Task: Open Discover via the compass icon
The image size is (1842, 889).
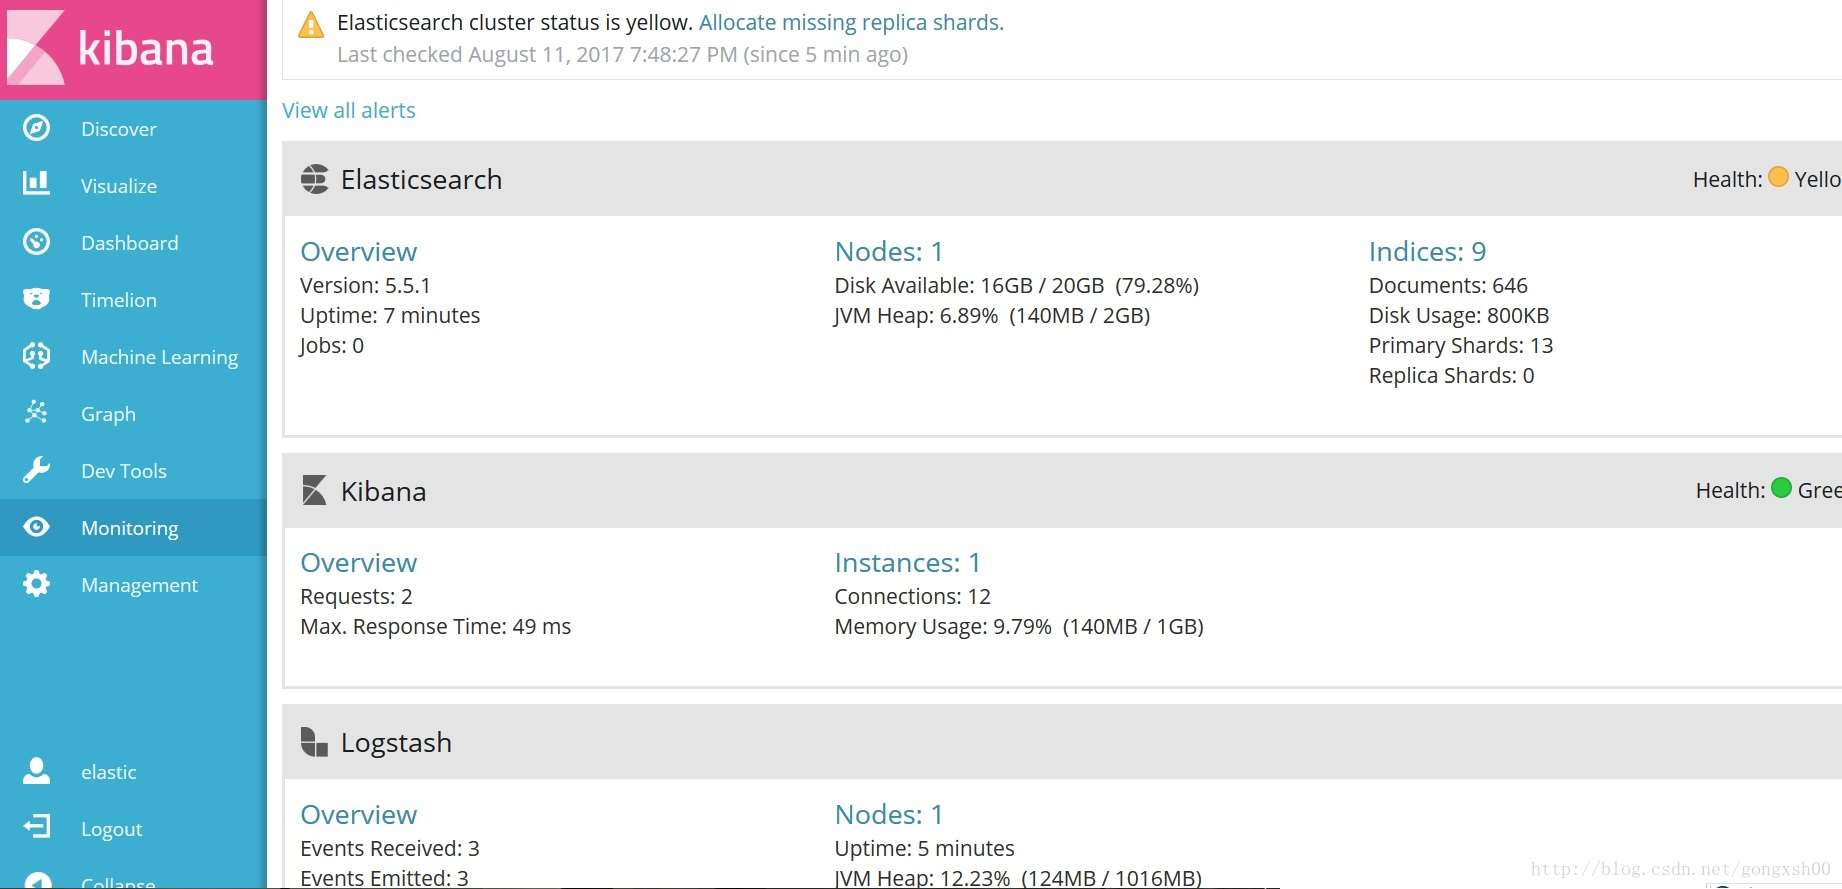Action: pos(37,128)
